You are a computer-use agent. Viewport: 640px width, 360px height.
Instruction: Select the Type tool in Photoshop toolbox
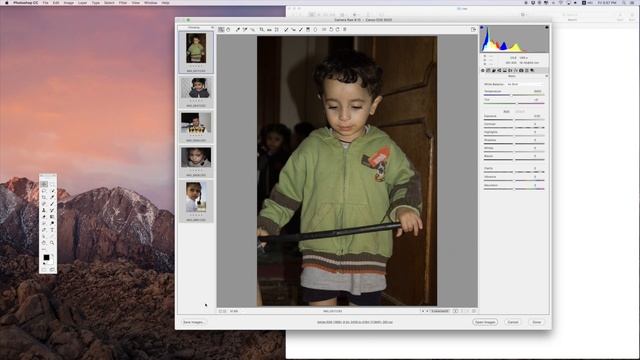click(52, 230)
